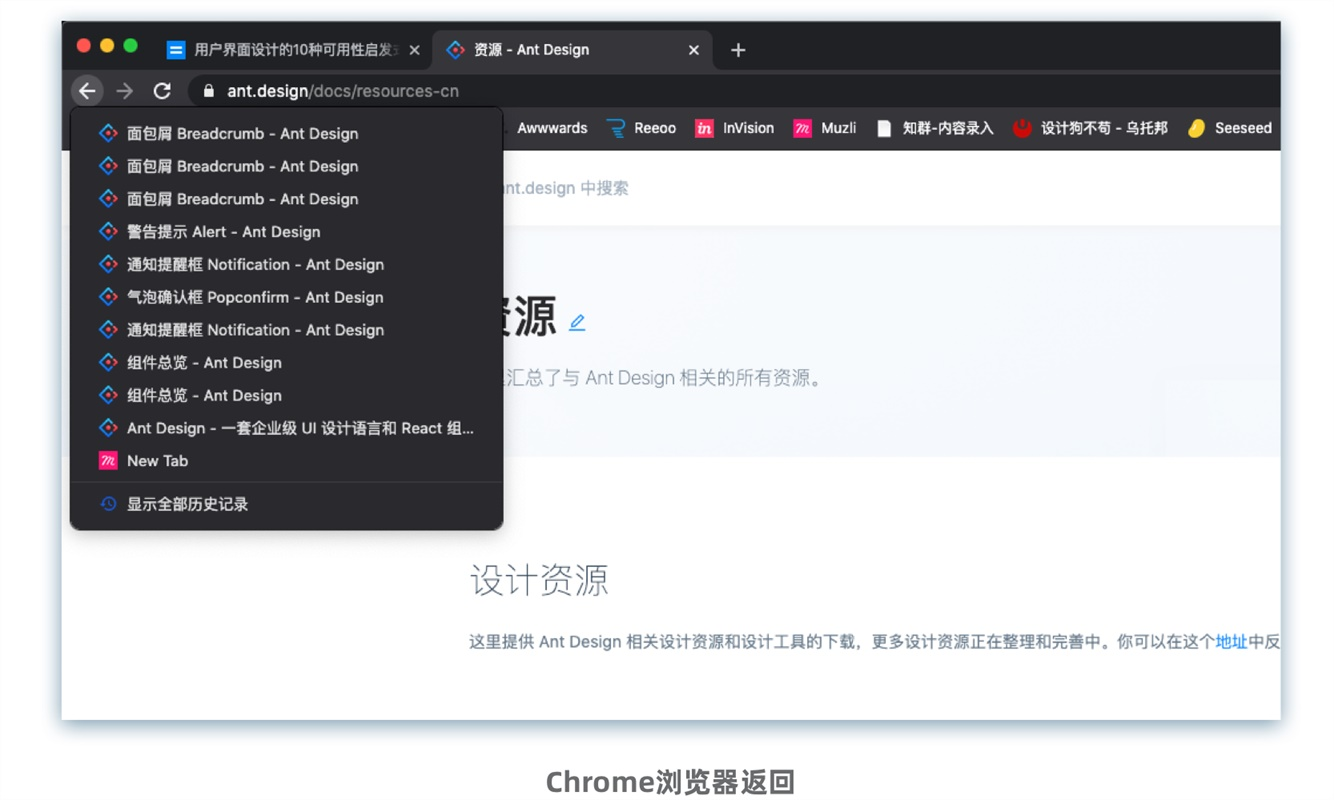Reload the page with the refresh icon

tap(162, 91)
